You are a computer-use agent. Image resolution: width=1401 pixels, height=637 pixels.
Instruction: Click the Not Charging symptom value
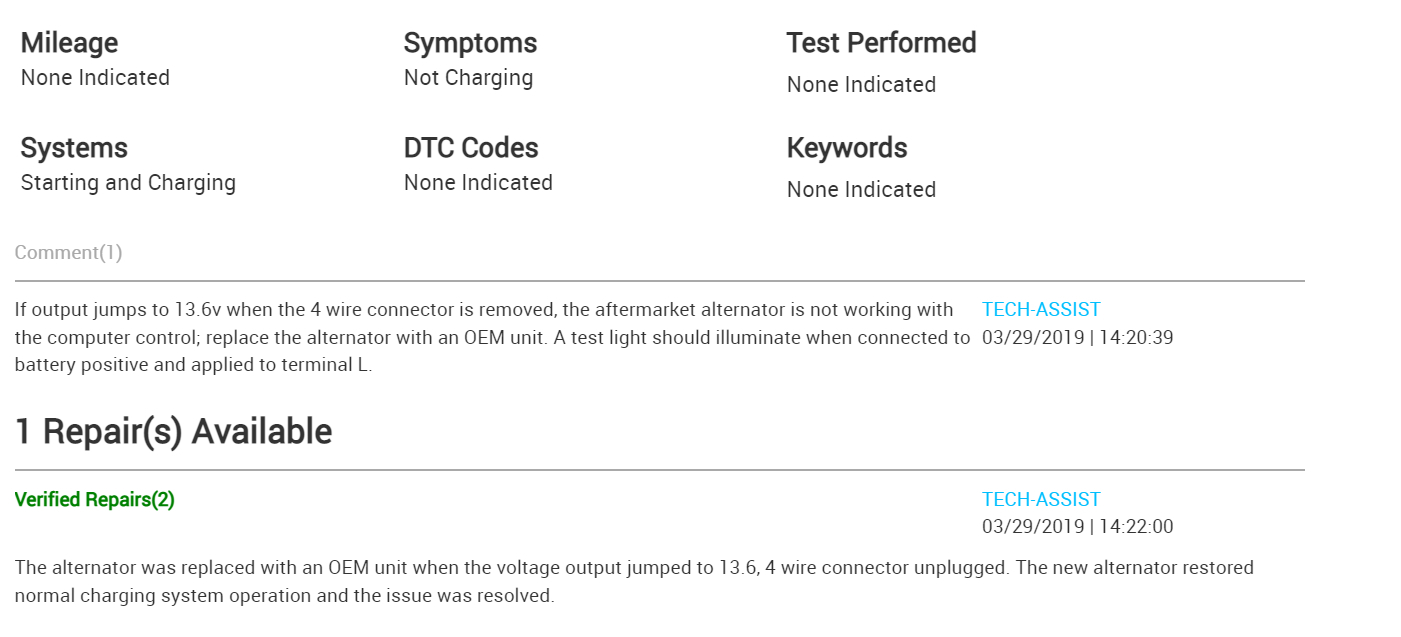pyautogui.click(x=468, y=78)
